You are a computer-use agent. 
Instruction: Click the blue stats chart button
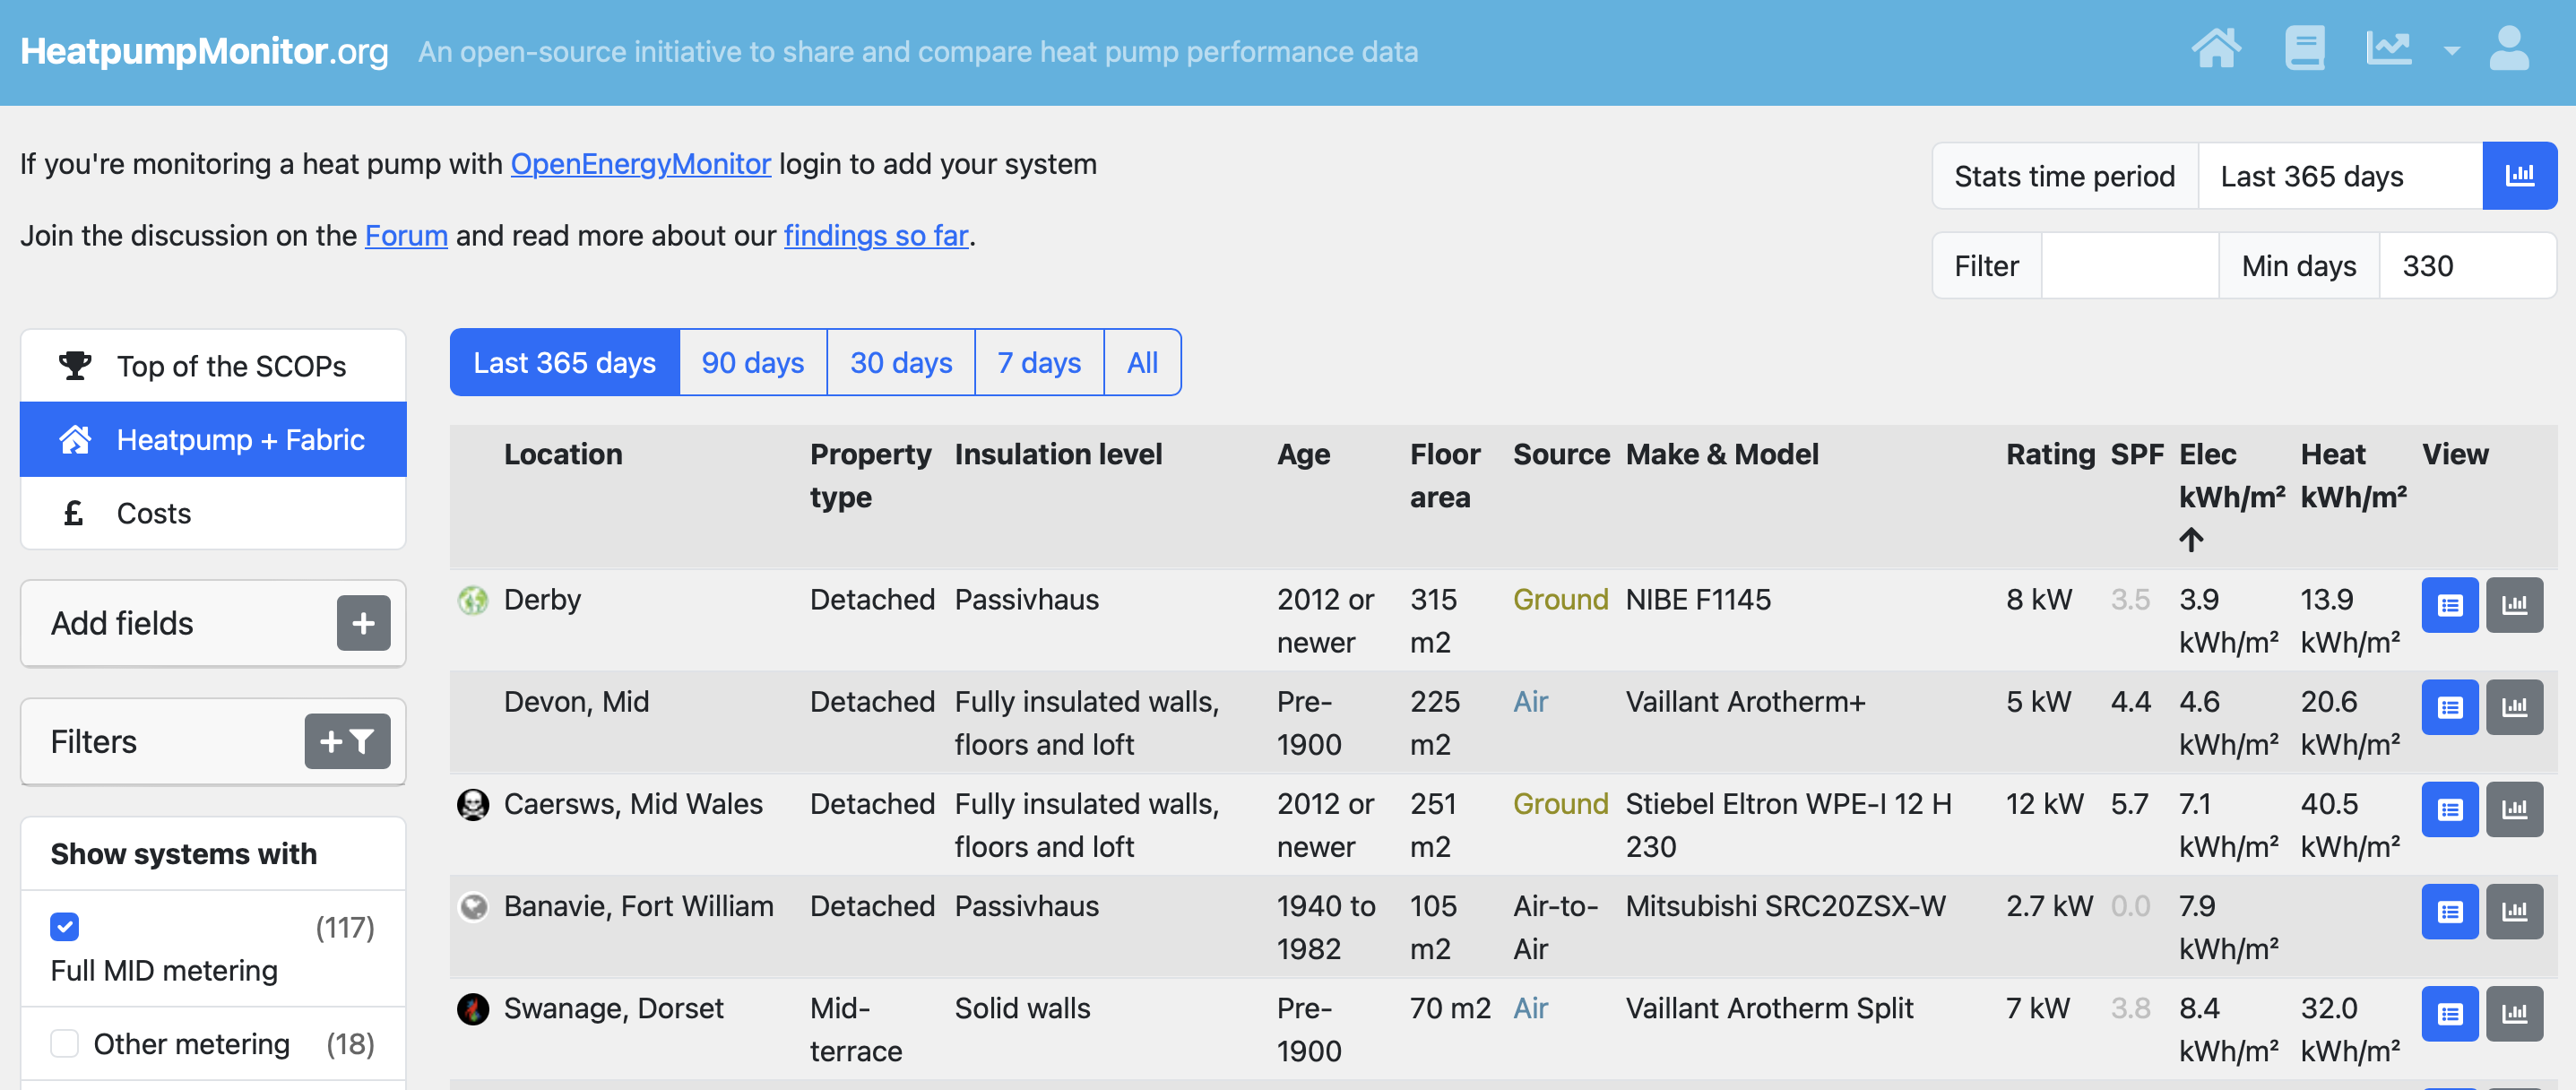tap(2519, 176)
